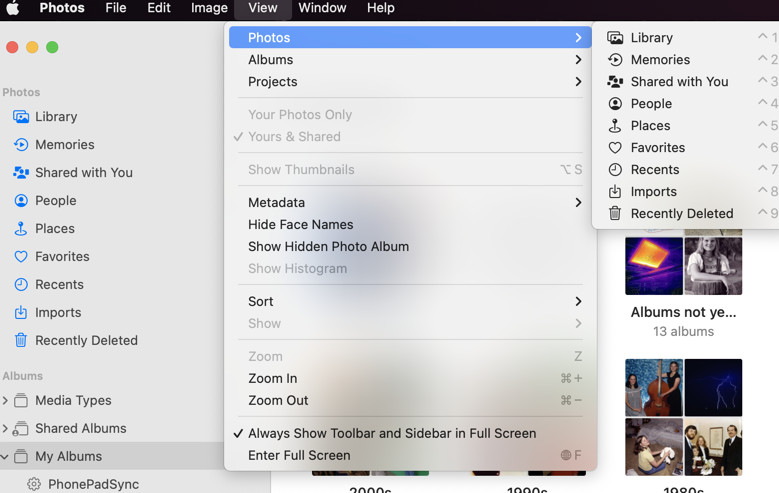Click the '13 albums' count text
Screen dimensions: 779x493
click(x=684, y=331)
